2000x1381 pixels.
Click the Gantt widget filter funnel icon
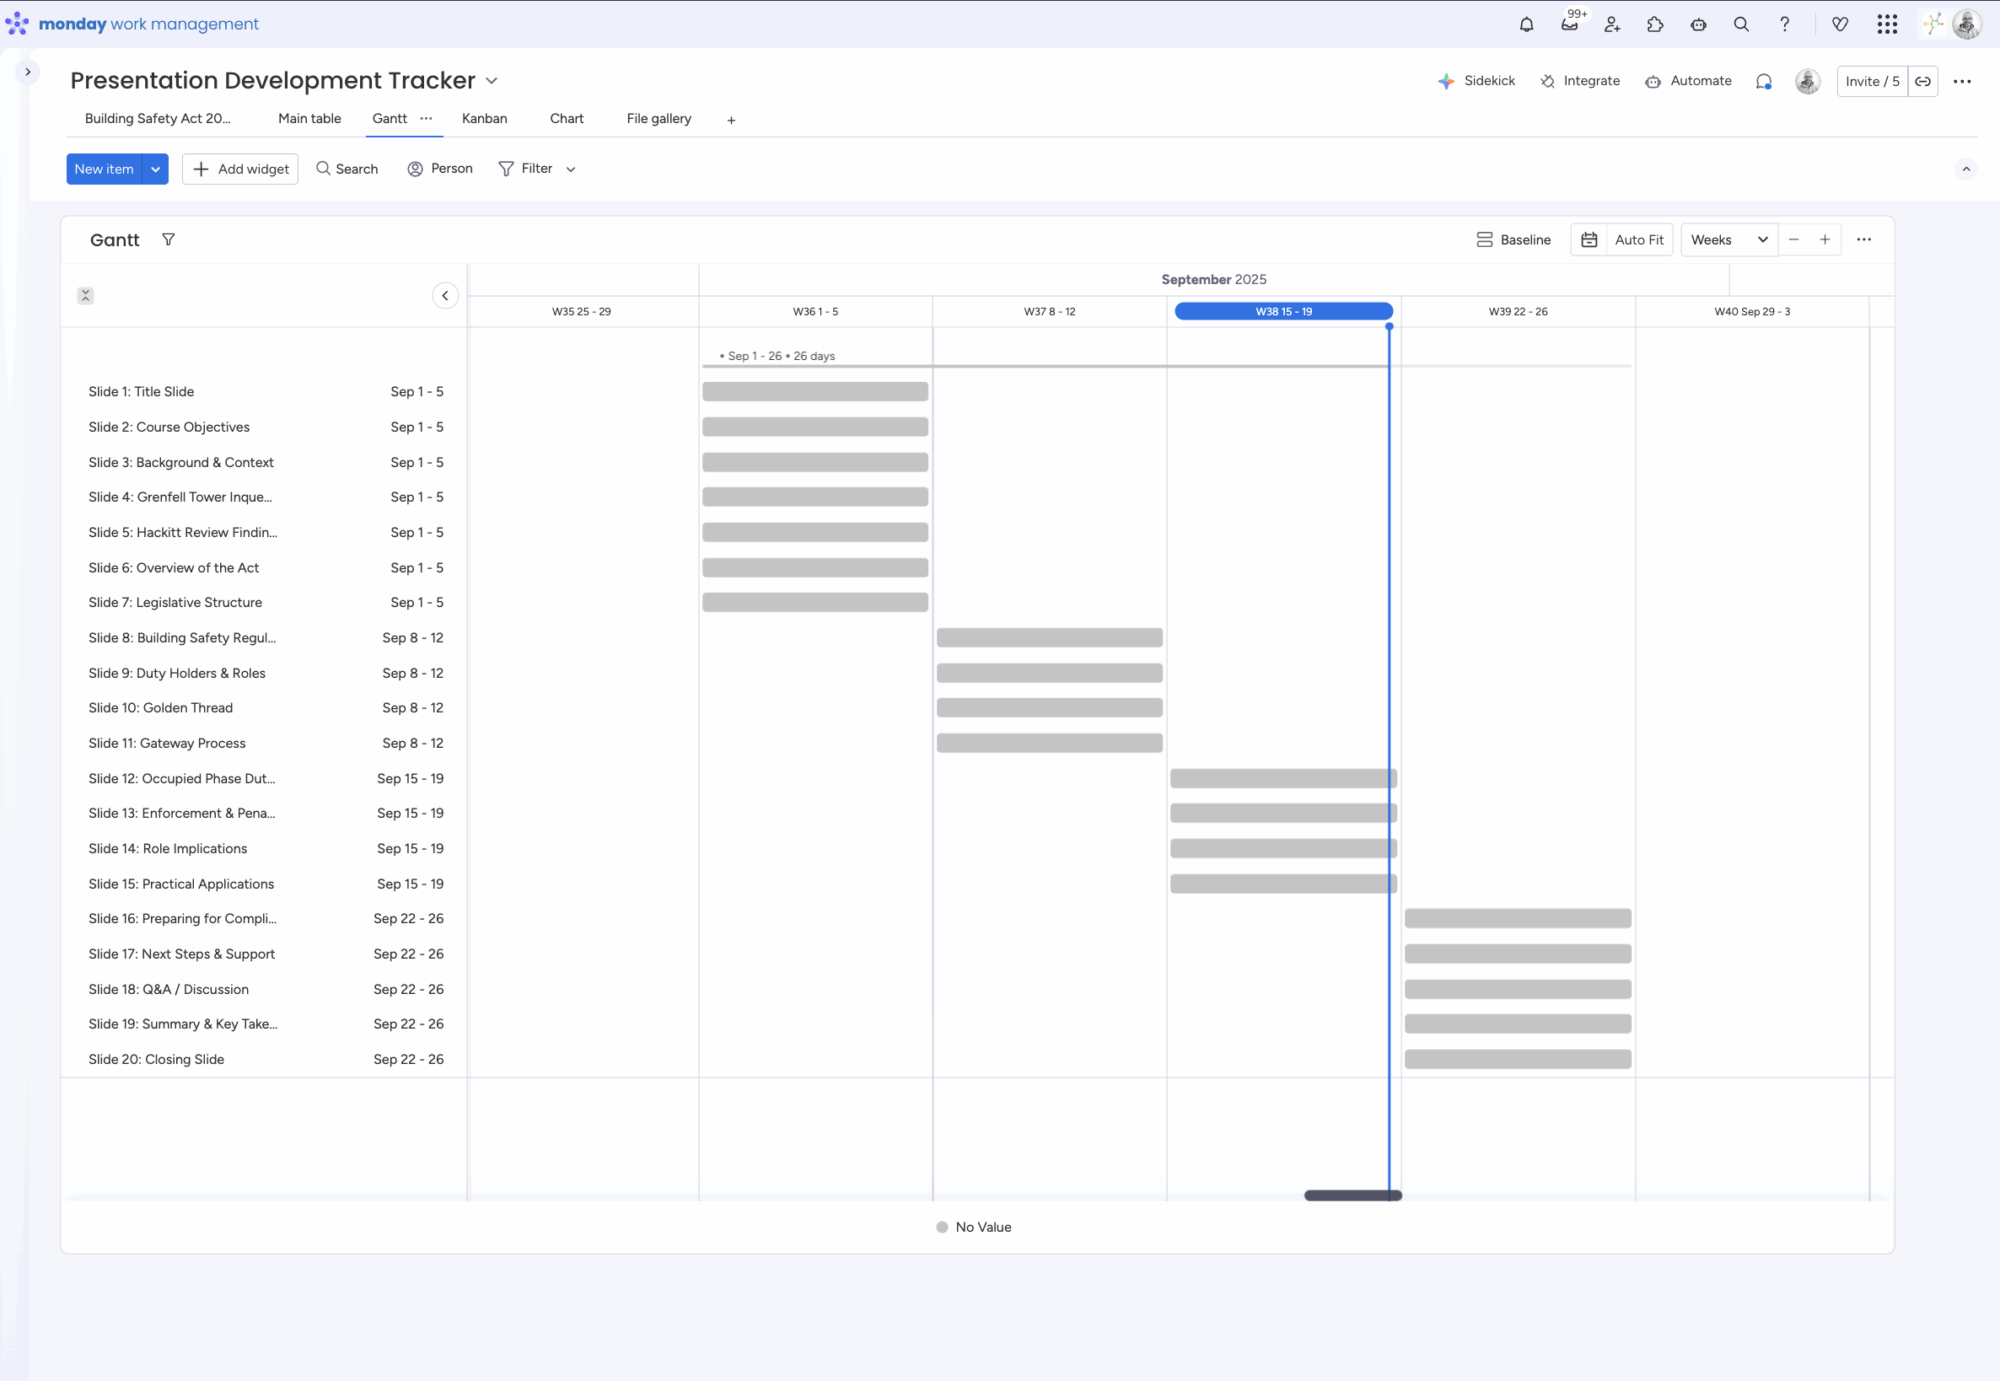[x=168, y=240]
